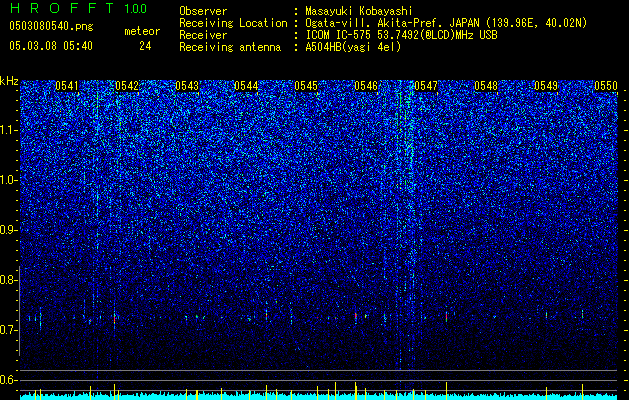The width and height of the screenshot is (629, 400).
Task: Click the meteor label
Action: coord(142,31)
